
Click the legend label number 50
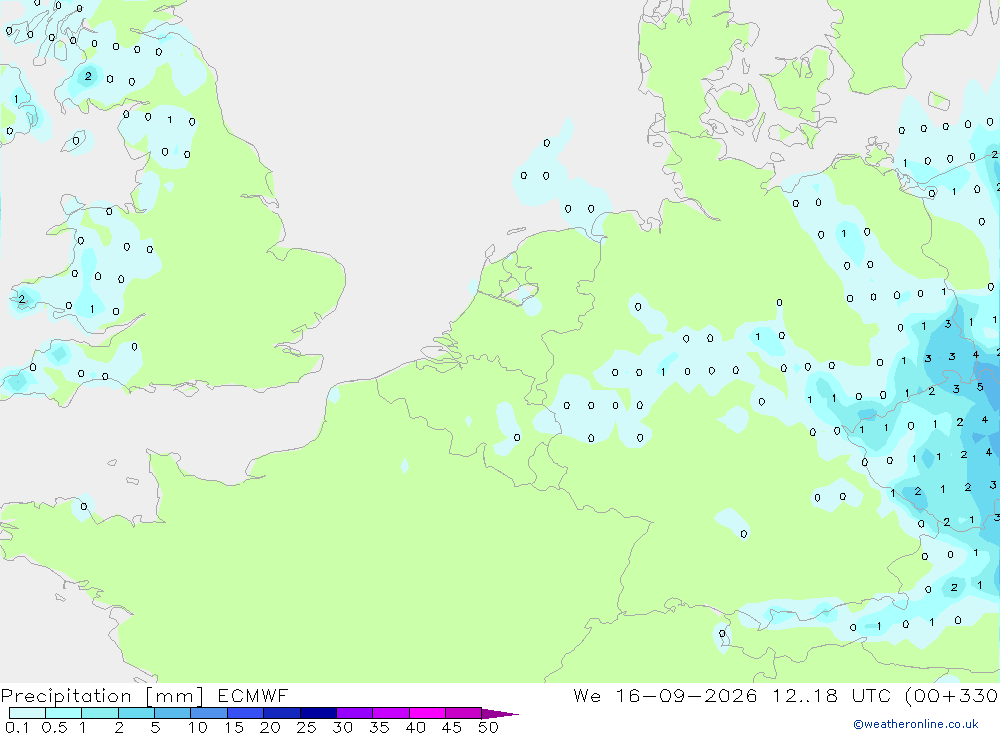tap(488, 727)
